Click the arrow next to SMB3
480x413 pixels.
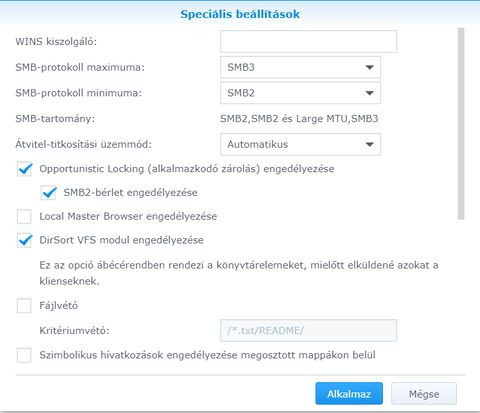pyautogui.click(x=369, y=67)
